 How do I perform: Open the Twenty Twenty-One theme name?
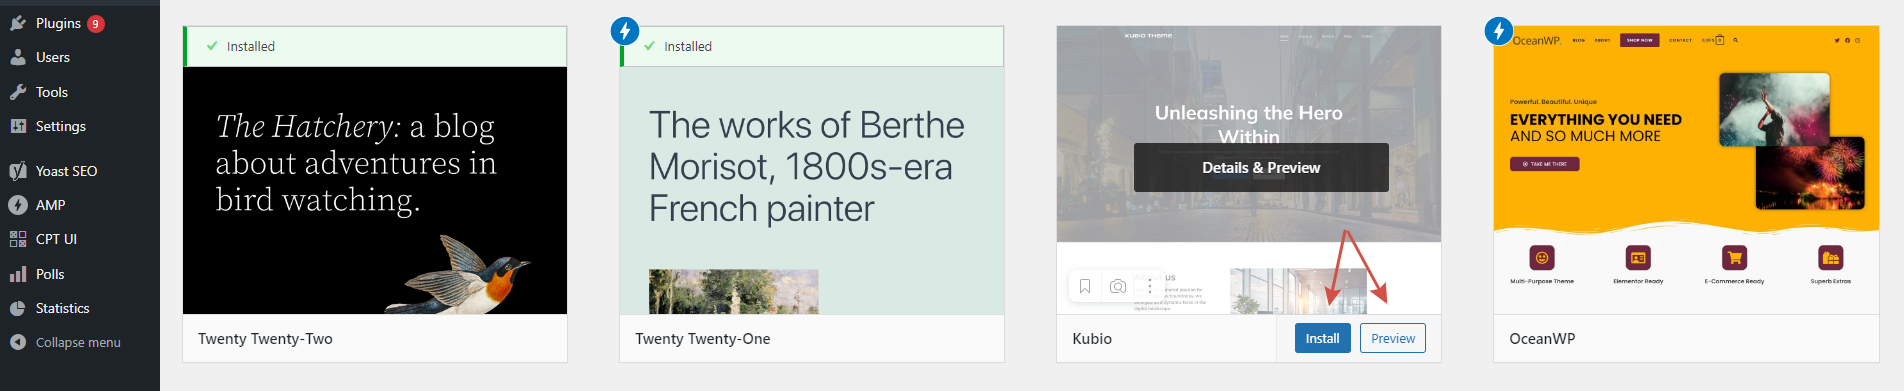tap(703, 339)
